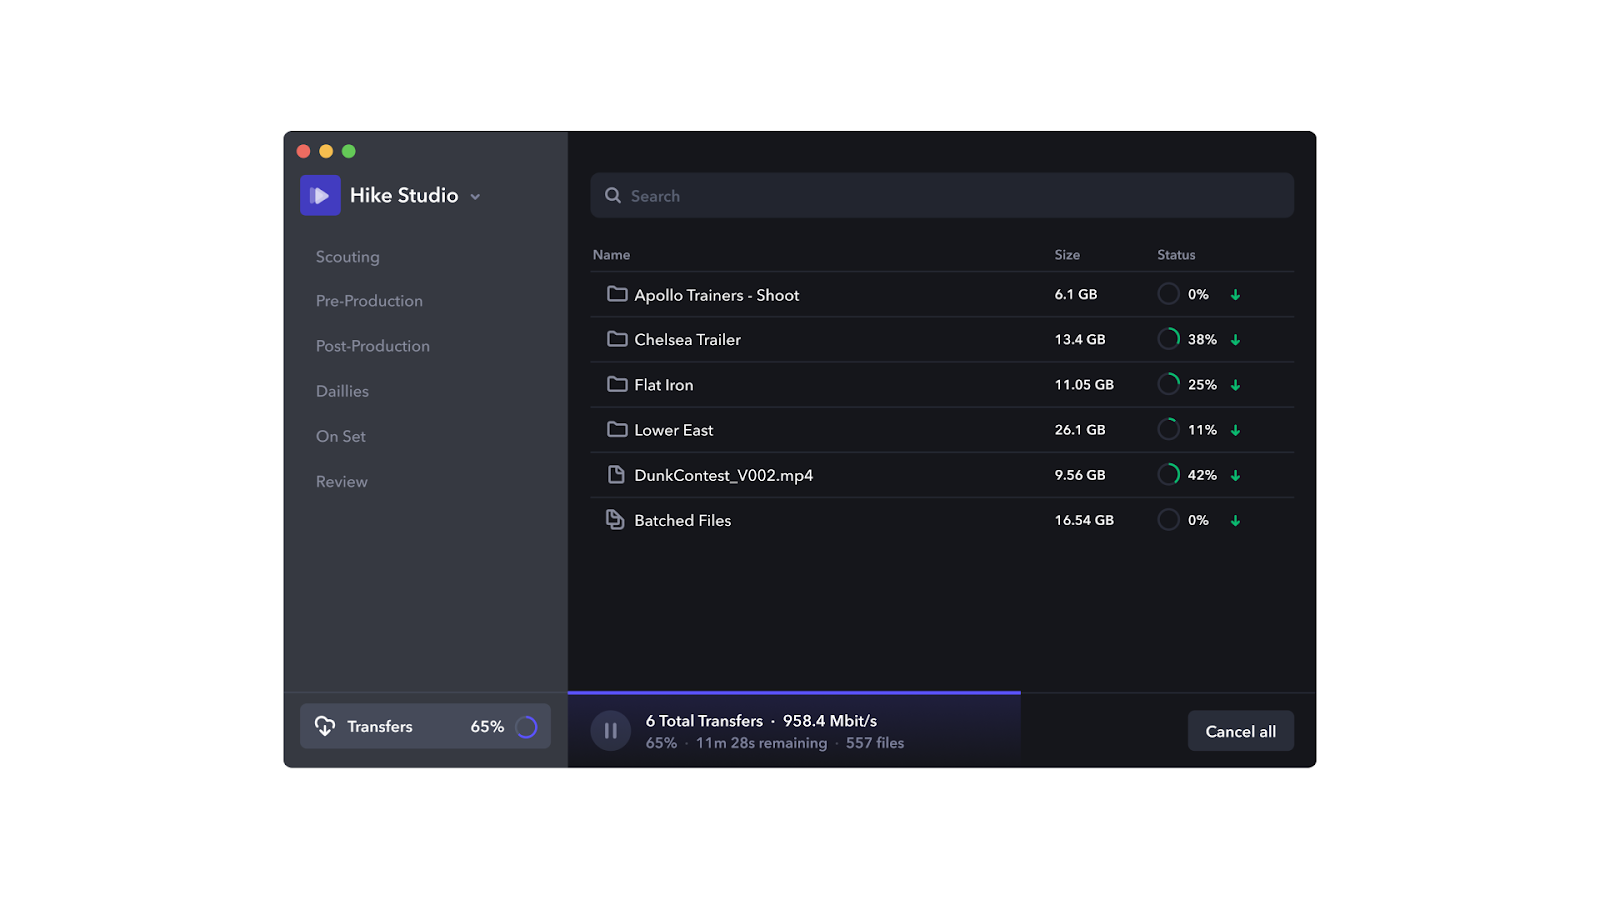Expand the Hike Studio workspace dropdown chevron

coord(475,197)
